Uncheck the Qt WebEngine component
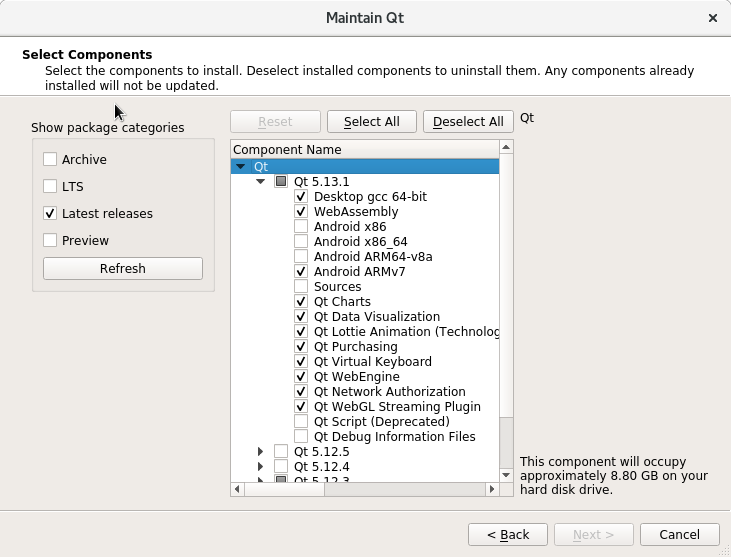 (x=301, y=376)
